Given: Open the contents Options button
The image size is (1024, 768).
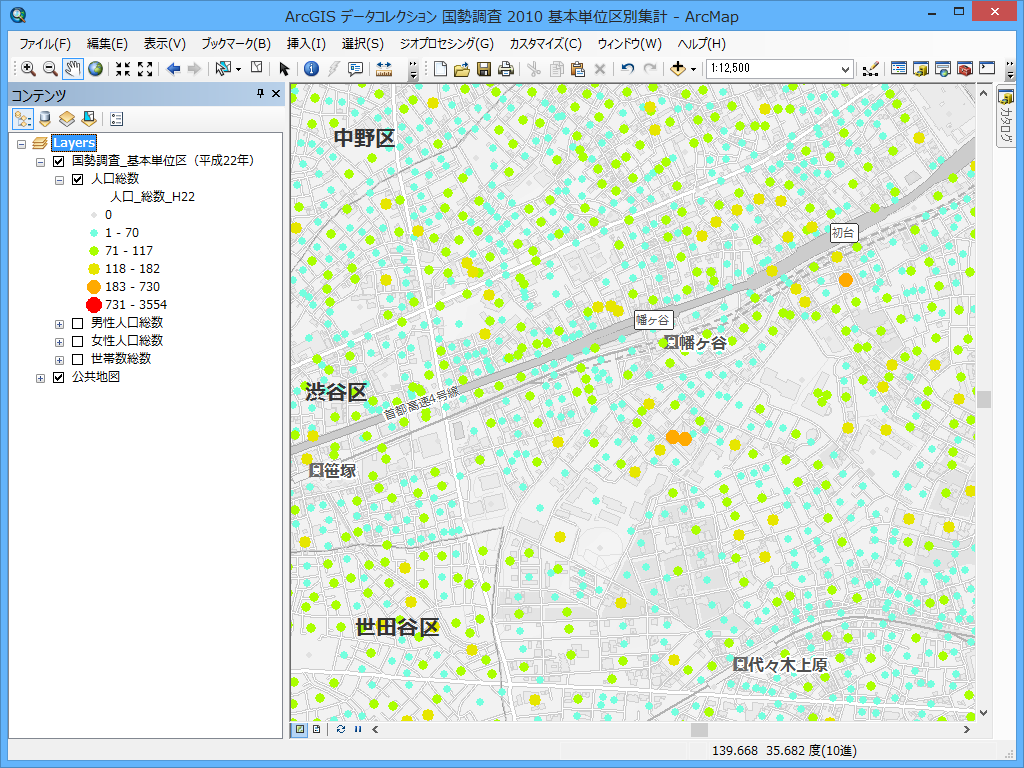Looking at the screenshot, I should pyautogui.click(x=116, y=119).
